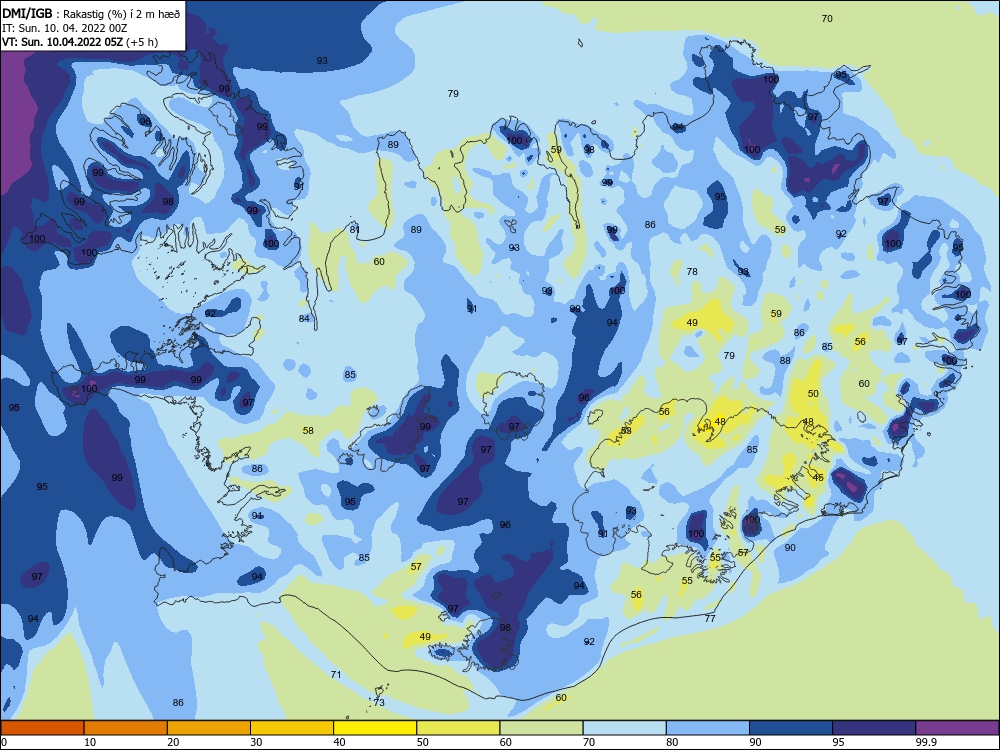1000x750 pixels.
Task: Click the '78' humidity value on the map
Action: point(692,271)
